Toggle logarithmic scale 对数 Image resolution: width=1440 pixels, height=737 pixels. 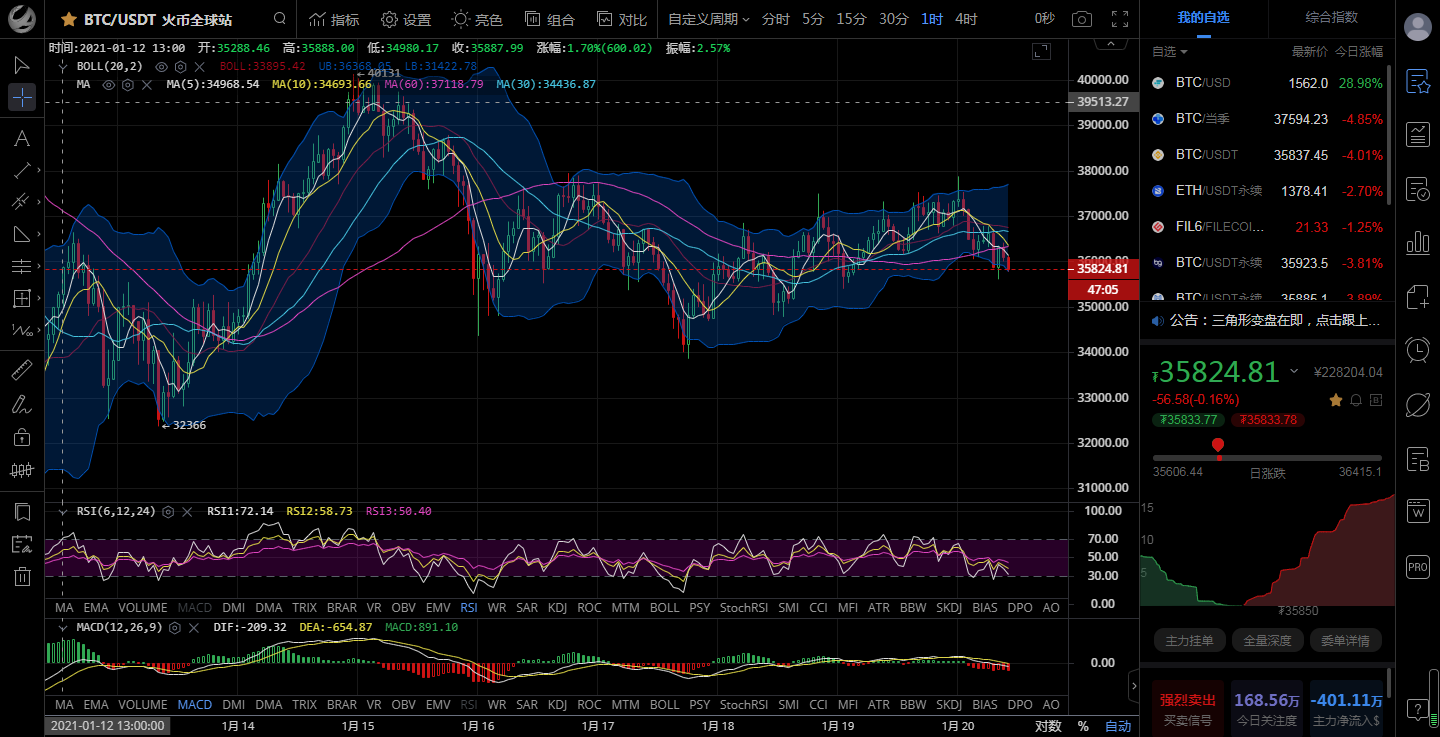point(1047,726)
